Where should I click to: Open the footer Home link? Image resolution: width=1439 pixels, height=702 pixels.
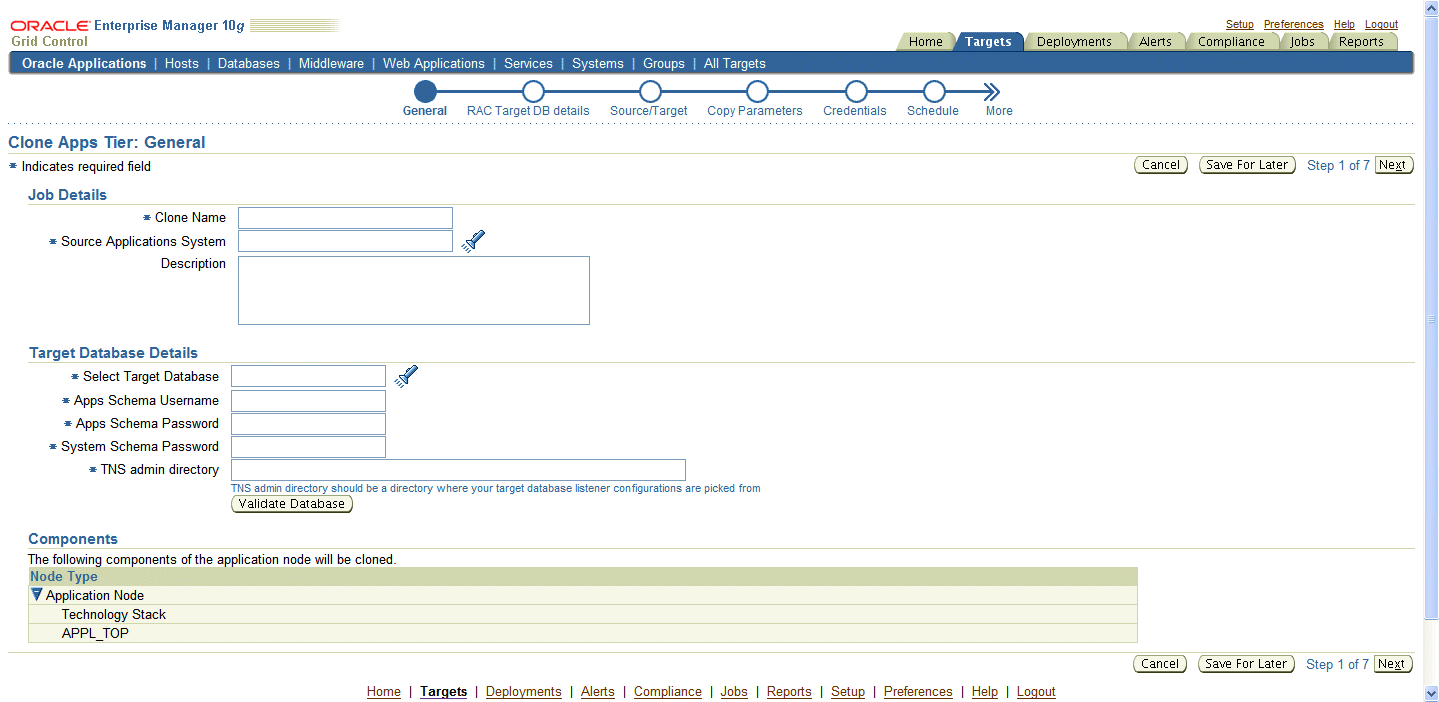[384, 691]
